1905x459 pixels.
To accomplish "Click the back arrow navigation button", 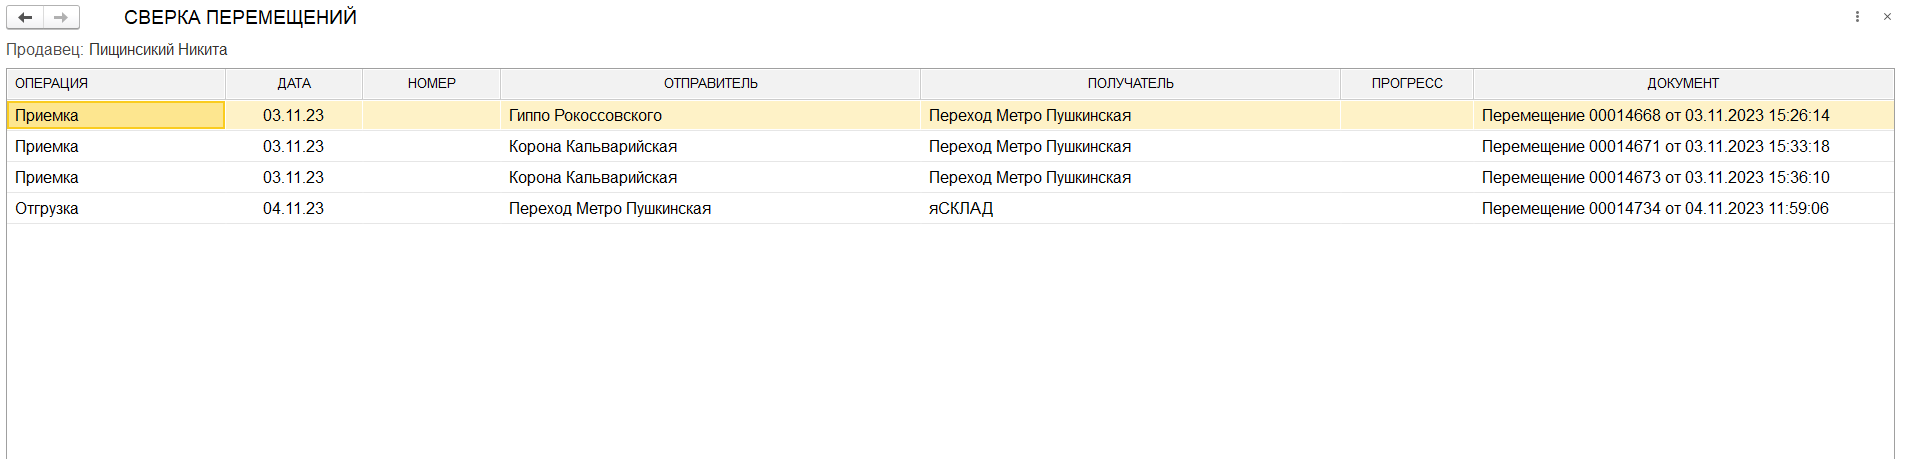I will click(x=25, y=17).
